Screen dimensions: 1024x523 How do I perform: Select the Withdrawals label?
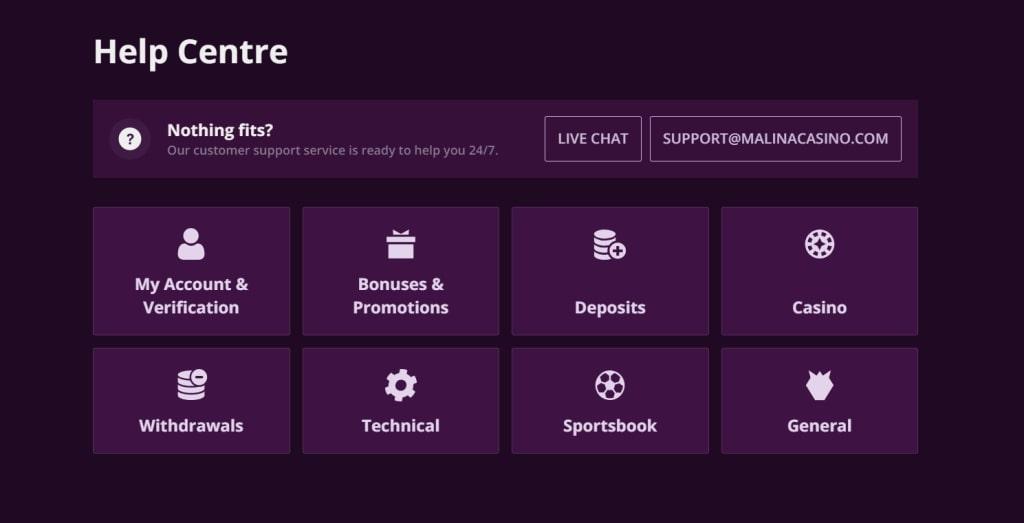[x=191, y=426]
